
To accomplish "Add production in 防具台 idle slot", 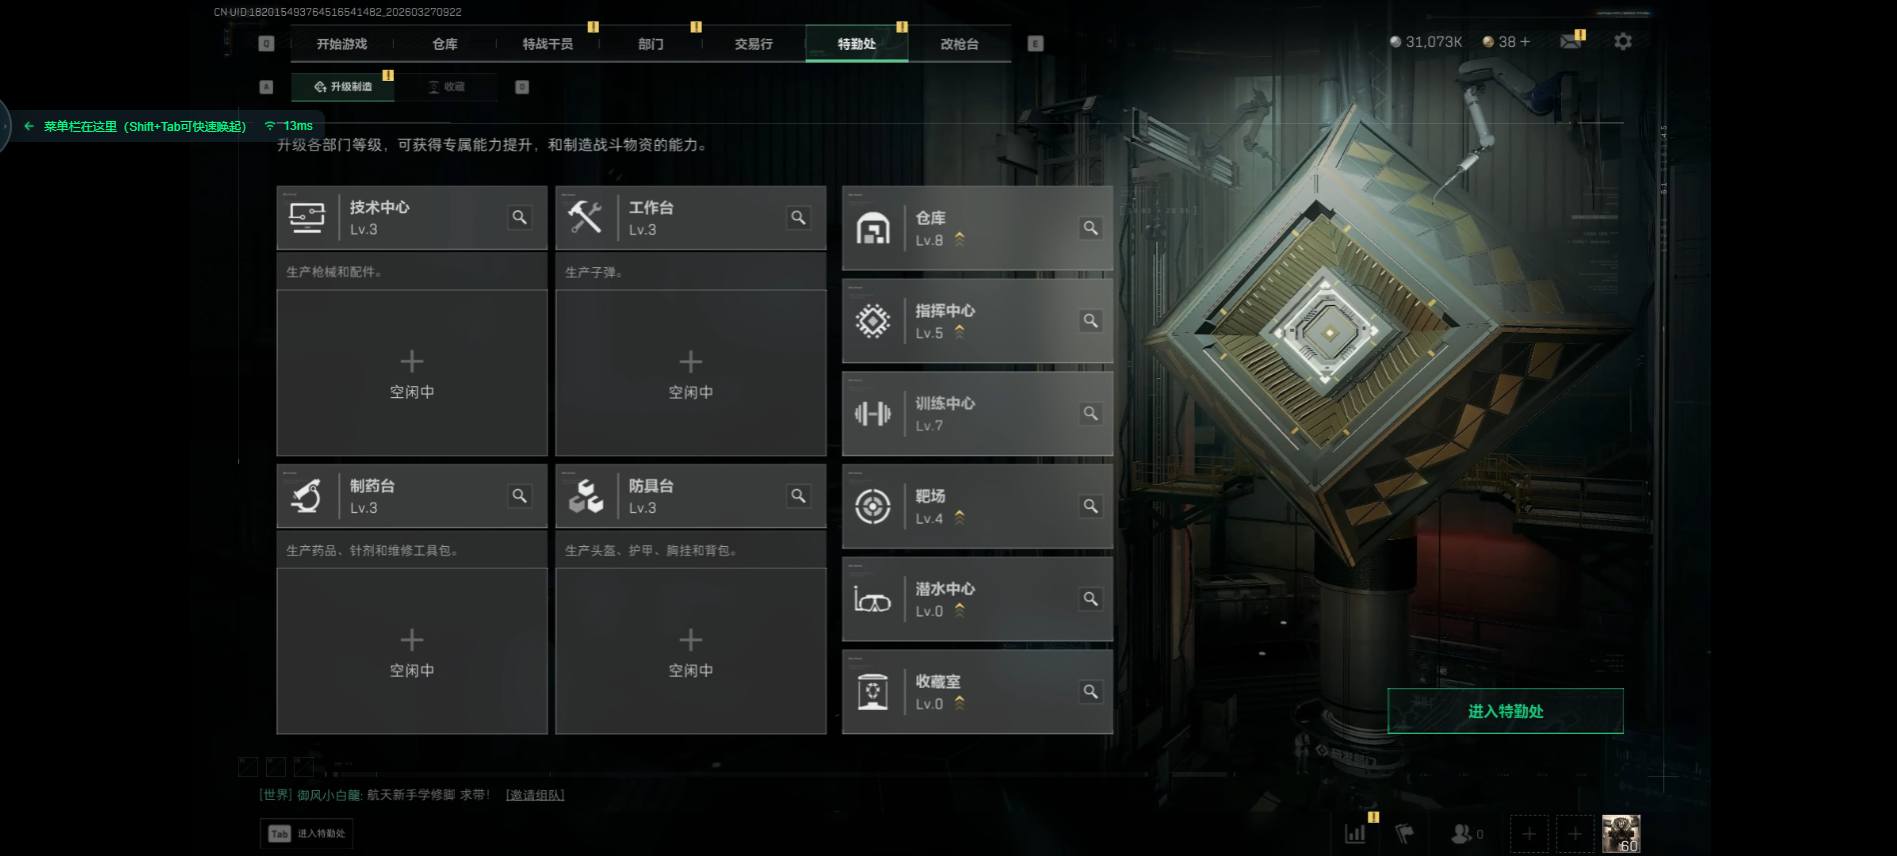I will click(691, 651).
